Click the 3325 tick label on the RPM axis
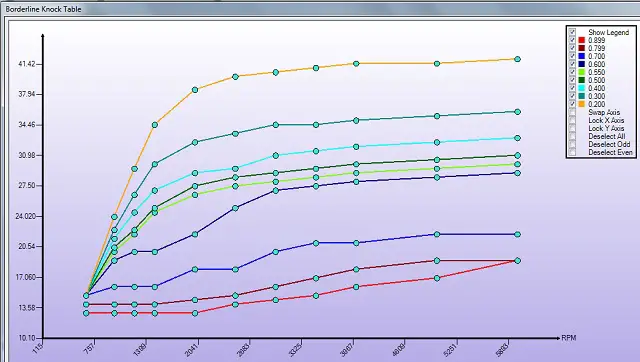 pyautogui.click(x=295, y=350)
